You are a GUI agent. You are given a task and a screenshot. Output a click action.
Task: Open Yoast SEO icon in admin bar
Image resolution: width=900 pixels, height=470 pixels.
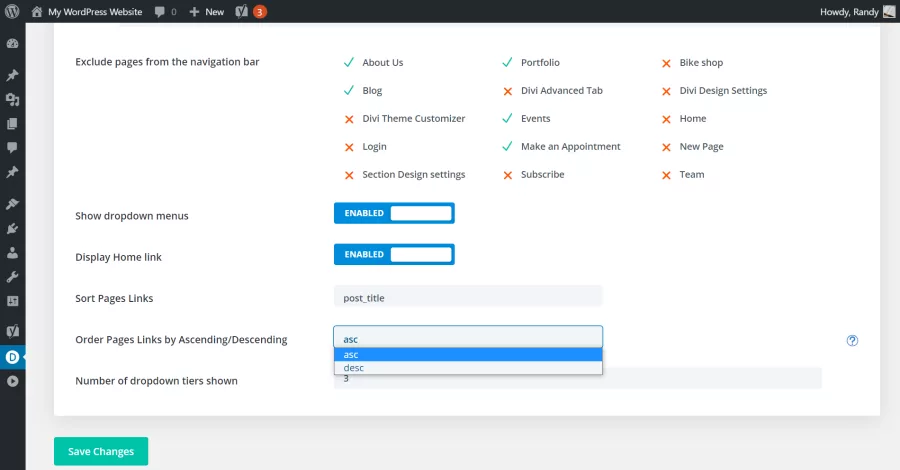pyautogui.click(x=242, y=11)
